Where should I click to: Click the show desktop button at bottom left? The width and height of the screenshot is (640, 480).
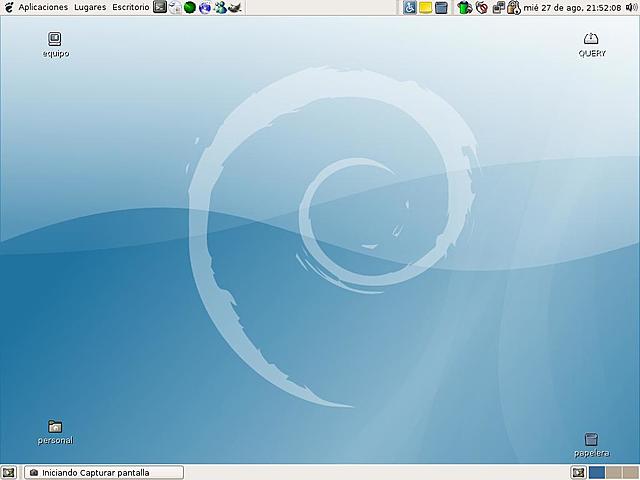[x=9, y=473]
